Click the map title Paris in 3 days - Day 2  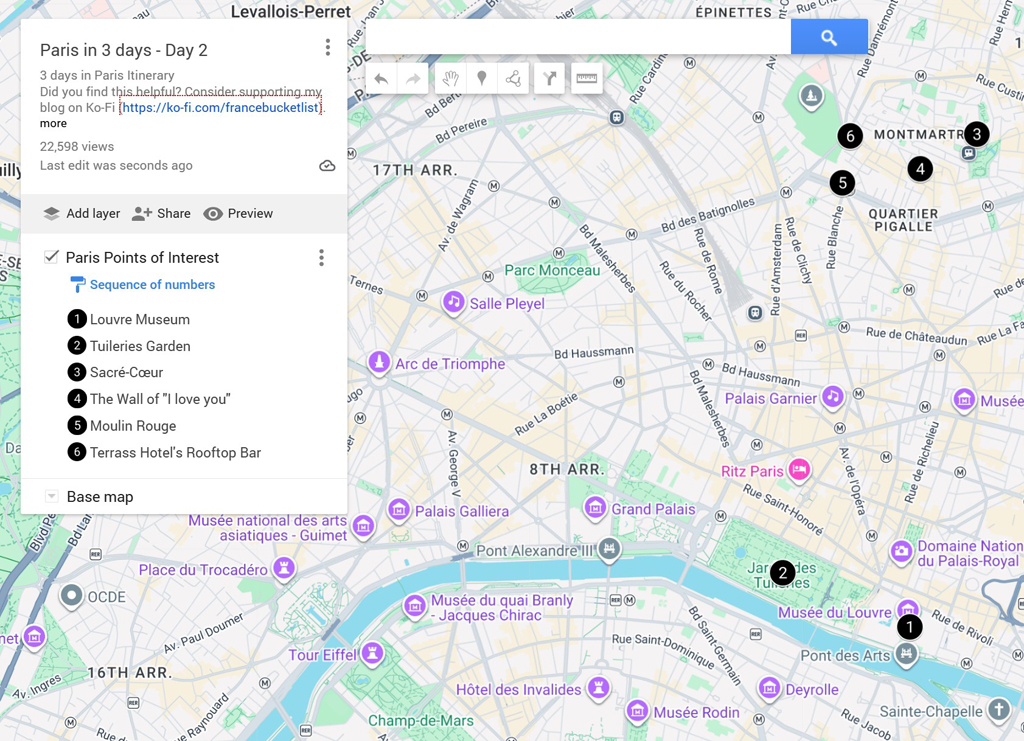coord(123,50)
